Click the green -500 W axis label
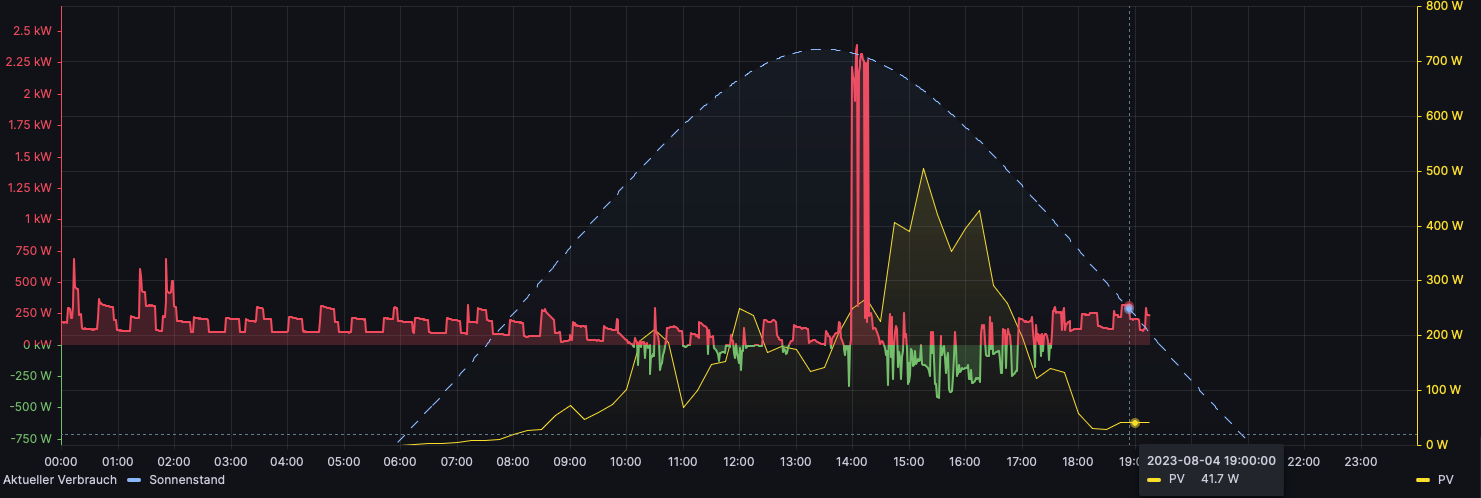Image resolution: width=1481 pixels, height=498 pixels. (31, 407)
